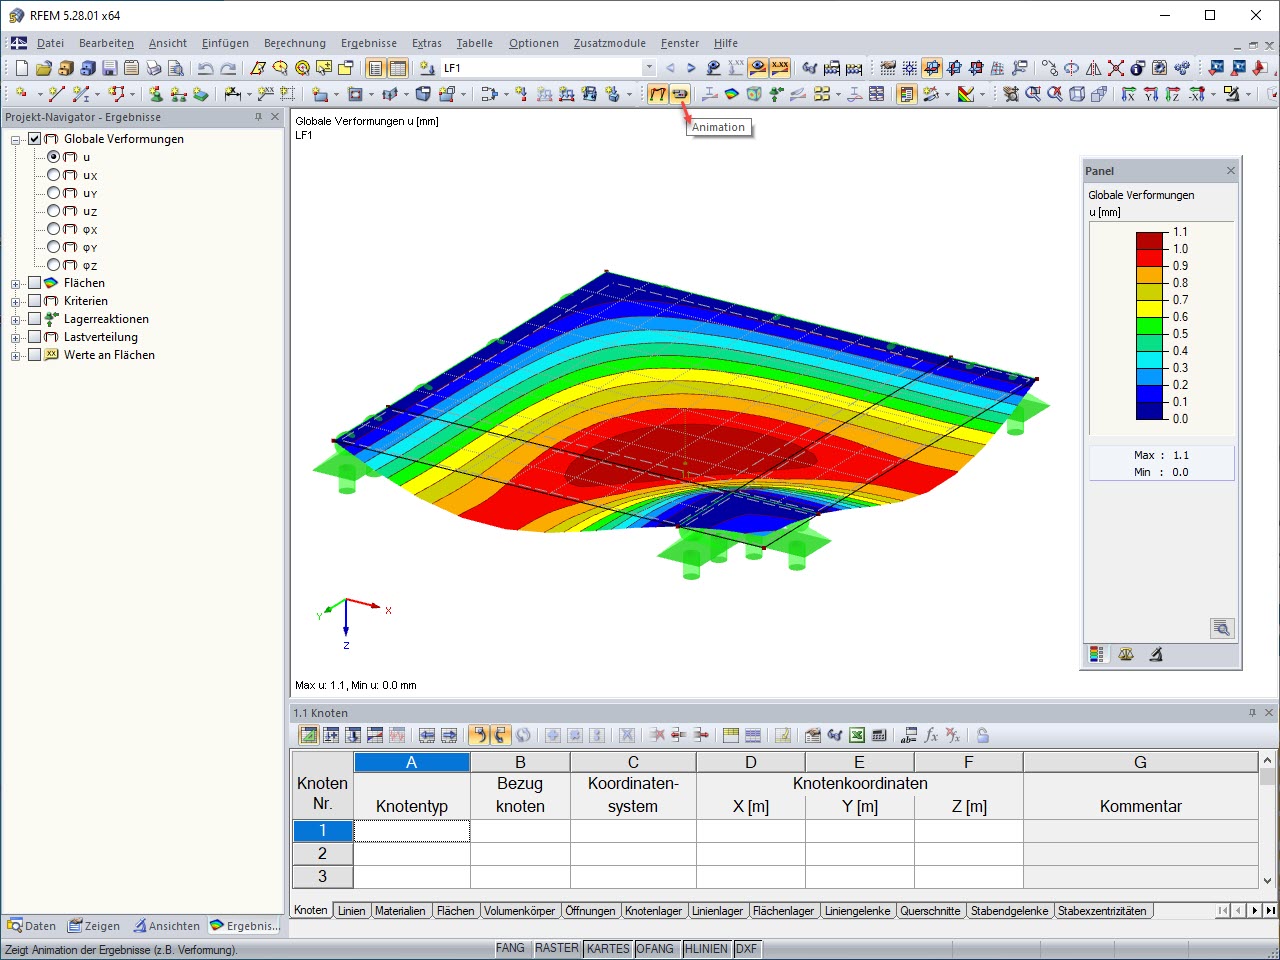Expand the Werte an Flächen node
1280x960 pixels.
[x=16, y=356]
